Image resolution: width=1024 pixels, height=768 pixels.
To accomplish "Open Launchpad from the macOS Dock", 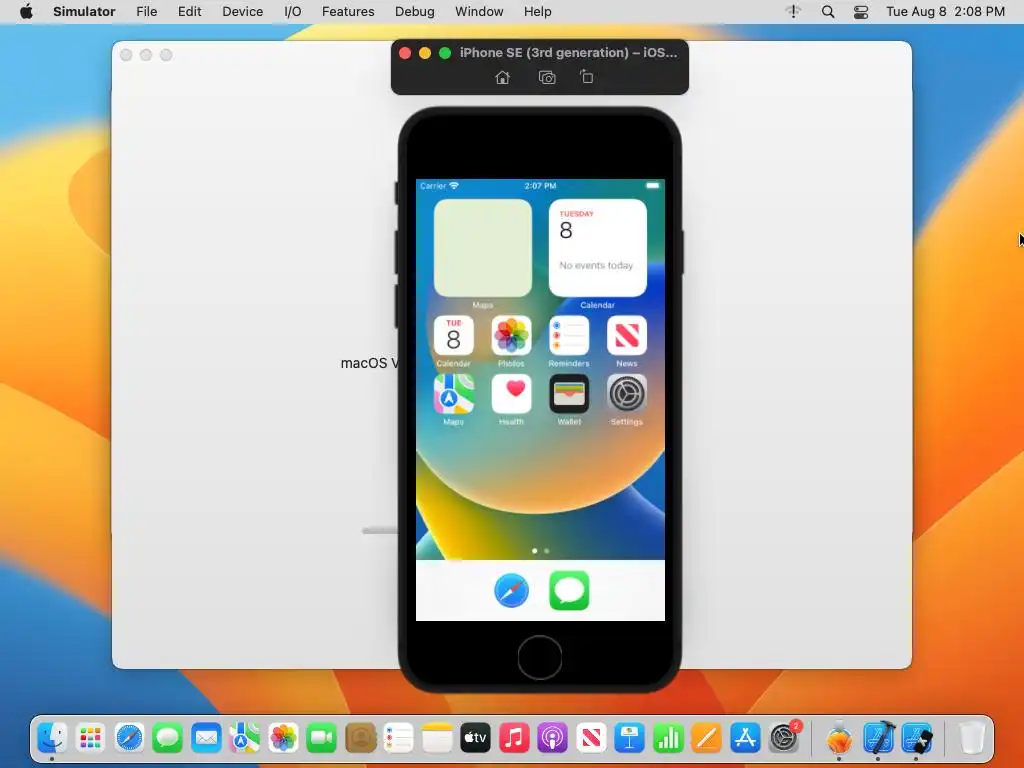I will [x=90, y=739].
